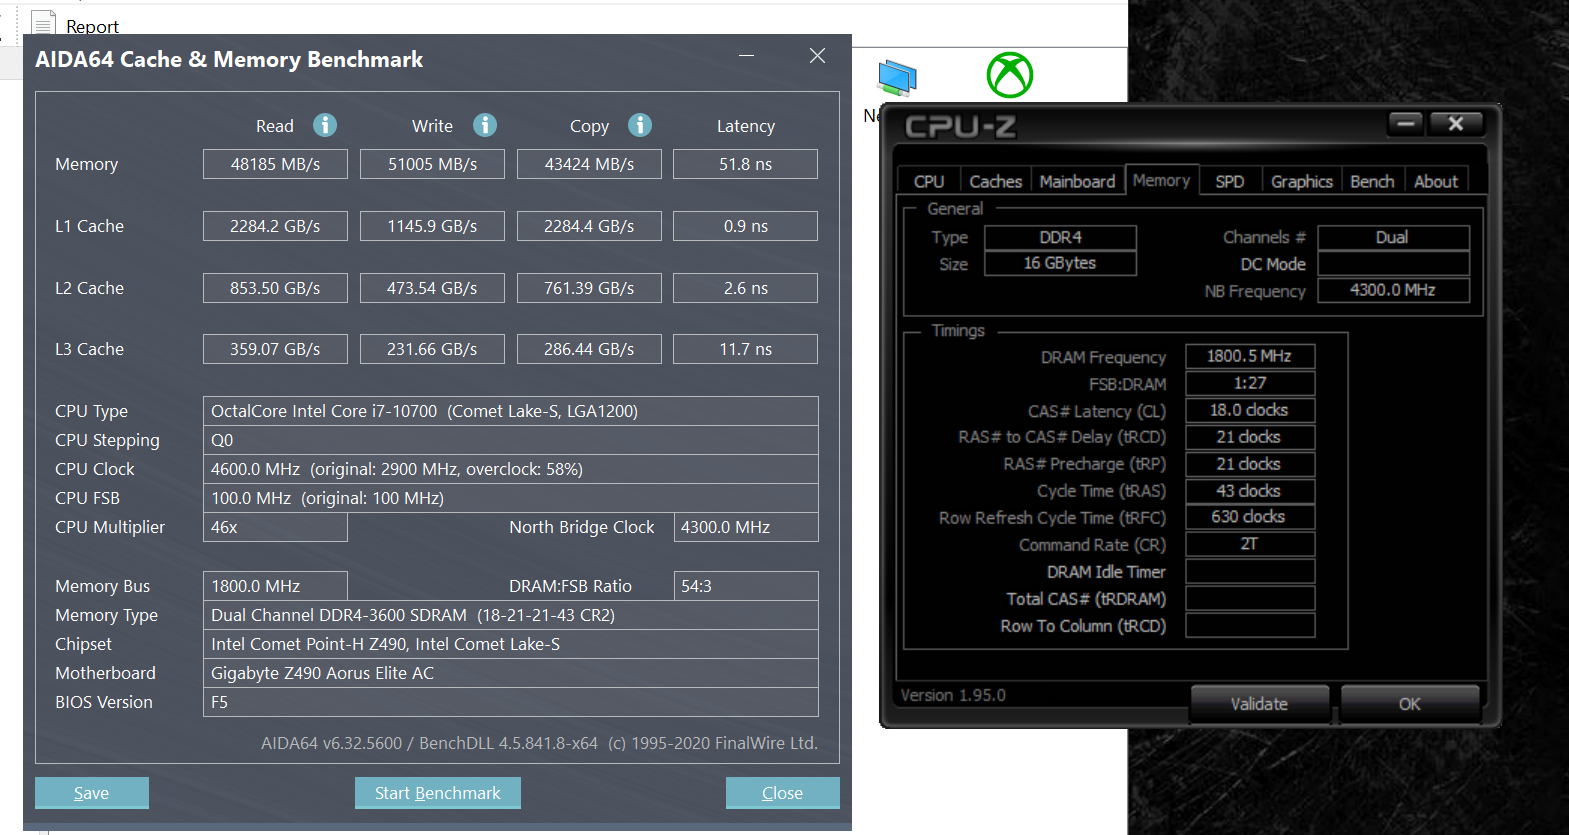Select the Mainboard tab

(1077, 181)
